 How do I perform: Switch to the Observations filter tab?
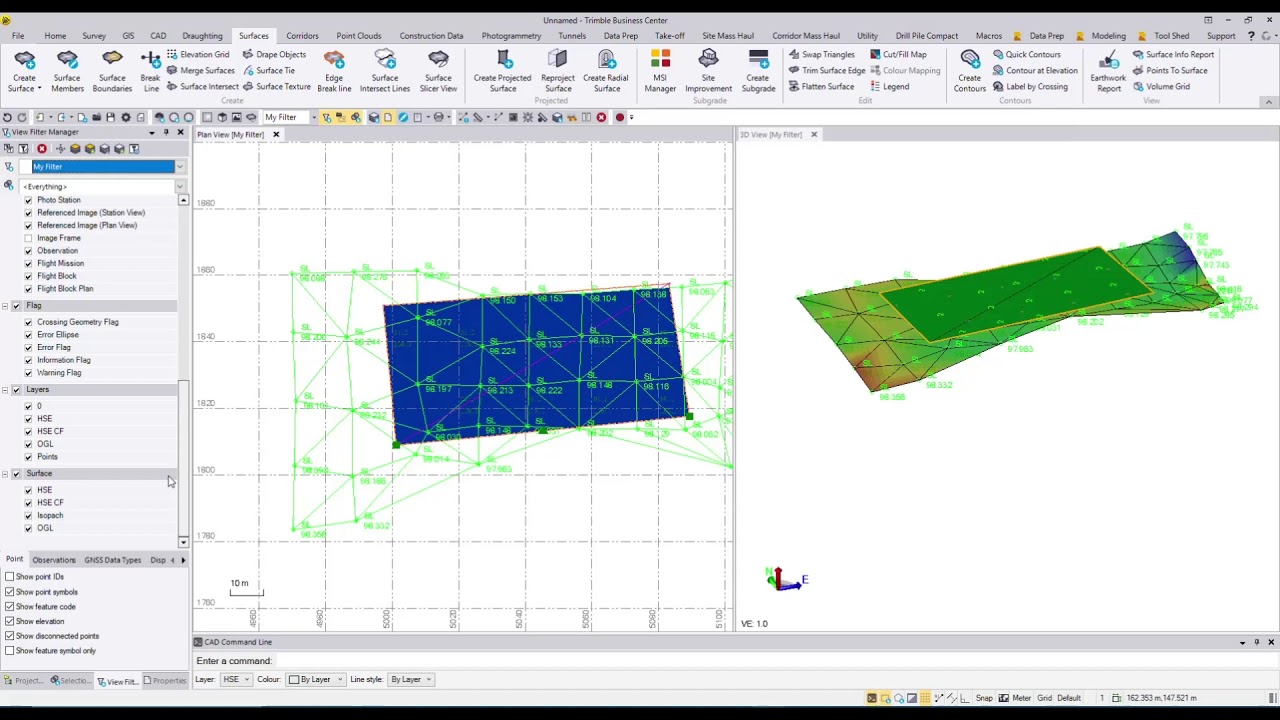tap(54, 560)
